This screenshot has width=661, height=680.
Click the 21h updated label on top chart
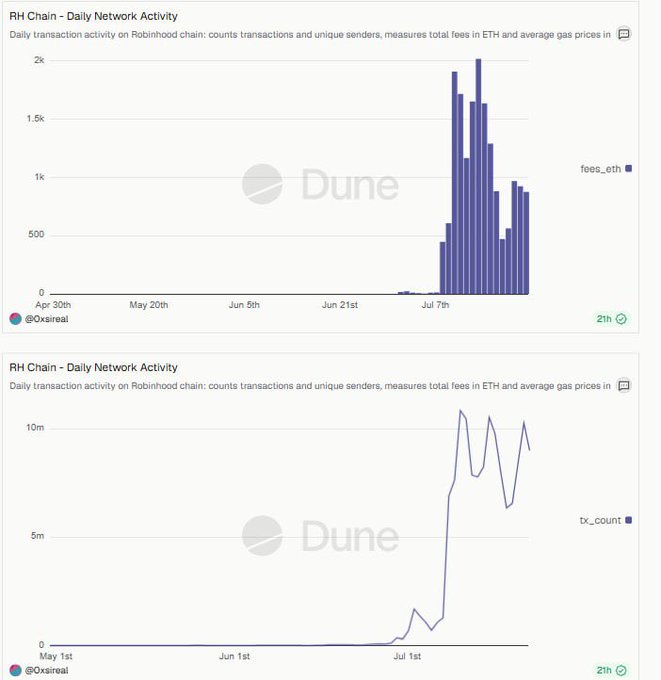coord(604,319)
